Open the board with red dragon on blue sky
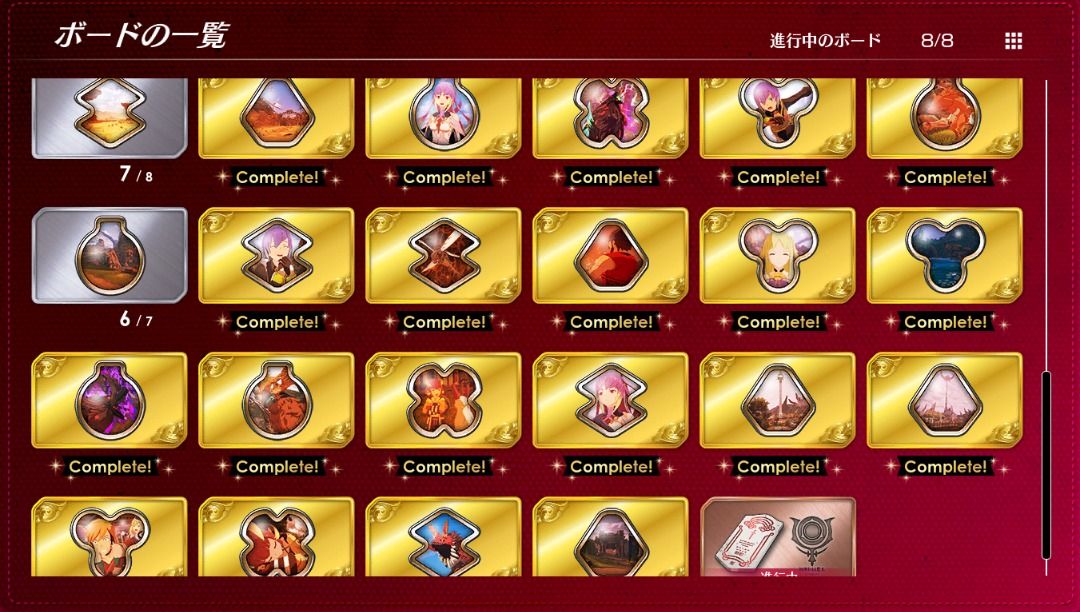The width and height of the screenshot is (1080, 612). [x=444, y=537]
